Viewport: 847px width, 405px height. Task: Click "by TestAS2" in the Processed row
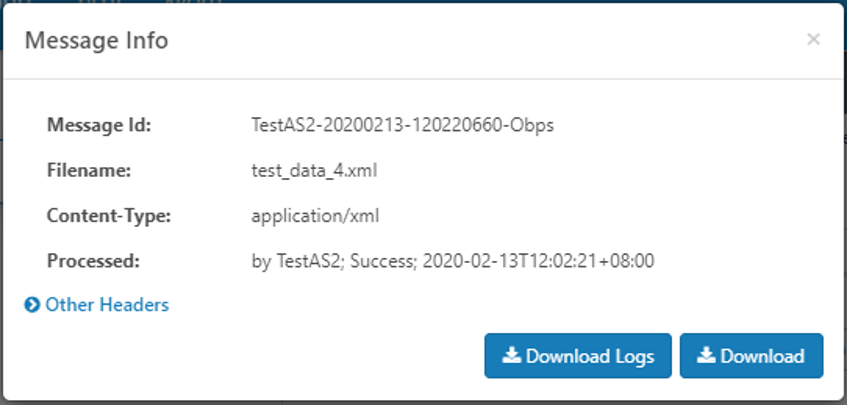[x=298, y=261]
